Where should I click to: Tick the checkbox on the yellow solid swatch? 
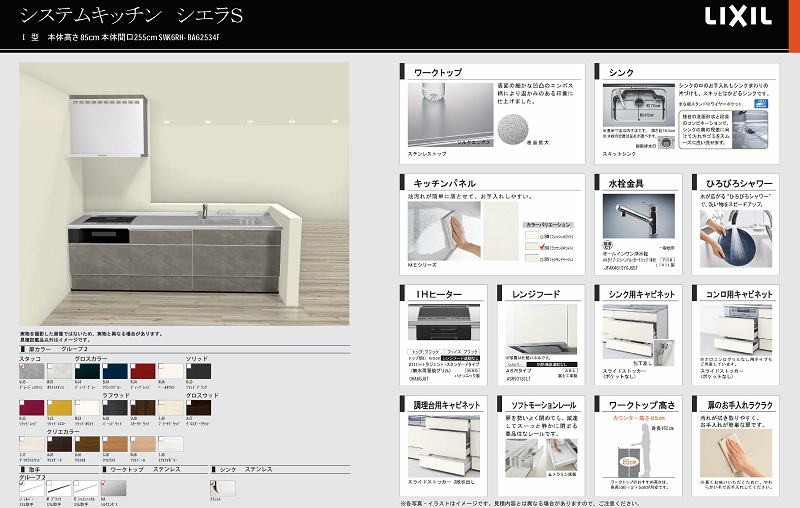(50, 403)
